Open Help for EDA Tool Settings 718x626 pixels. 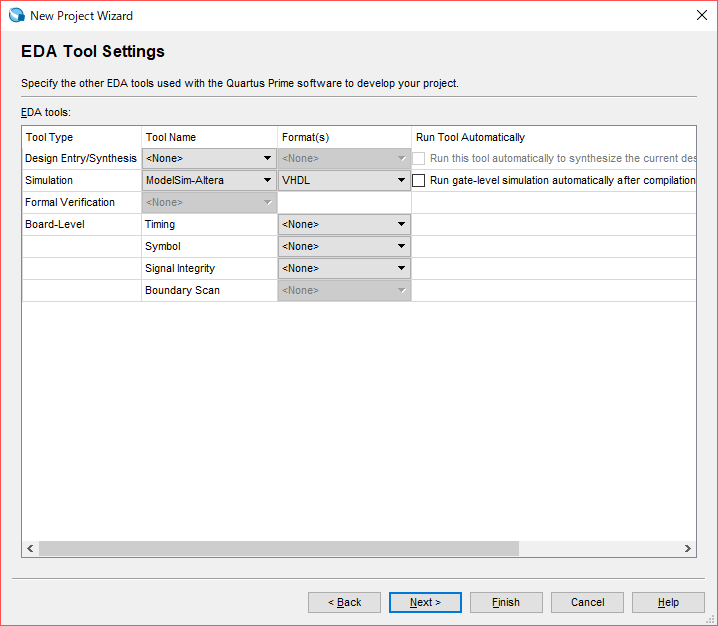(x=668, y=603)
